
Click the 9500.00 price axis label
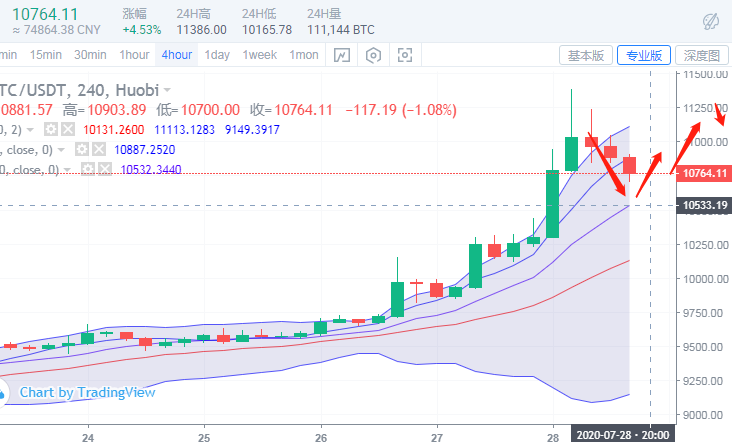click(703, 347)
